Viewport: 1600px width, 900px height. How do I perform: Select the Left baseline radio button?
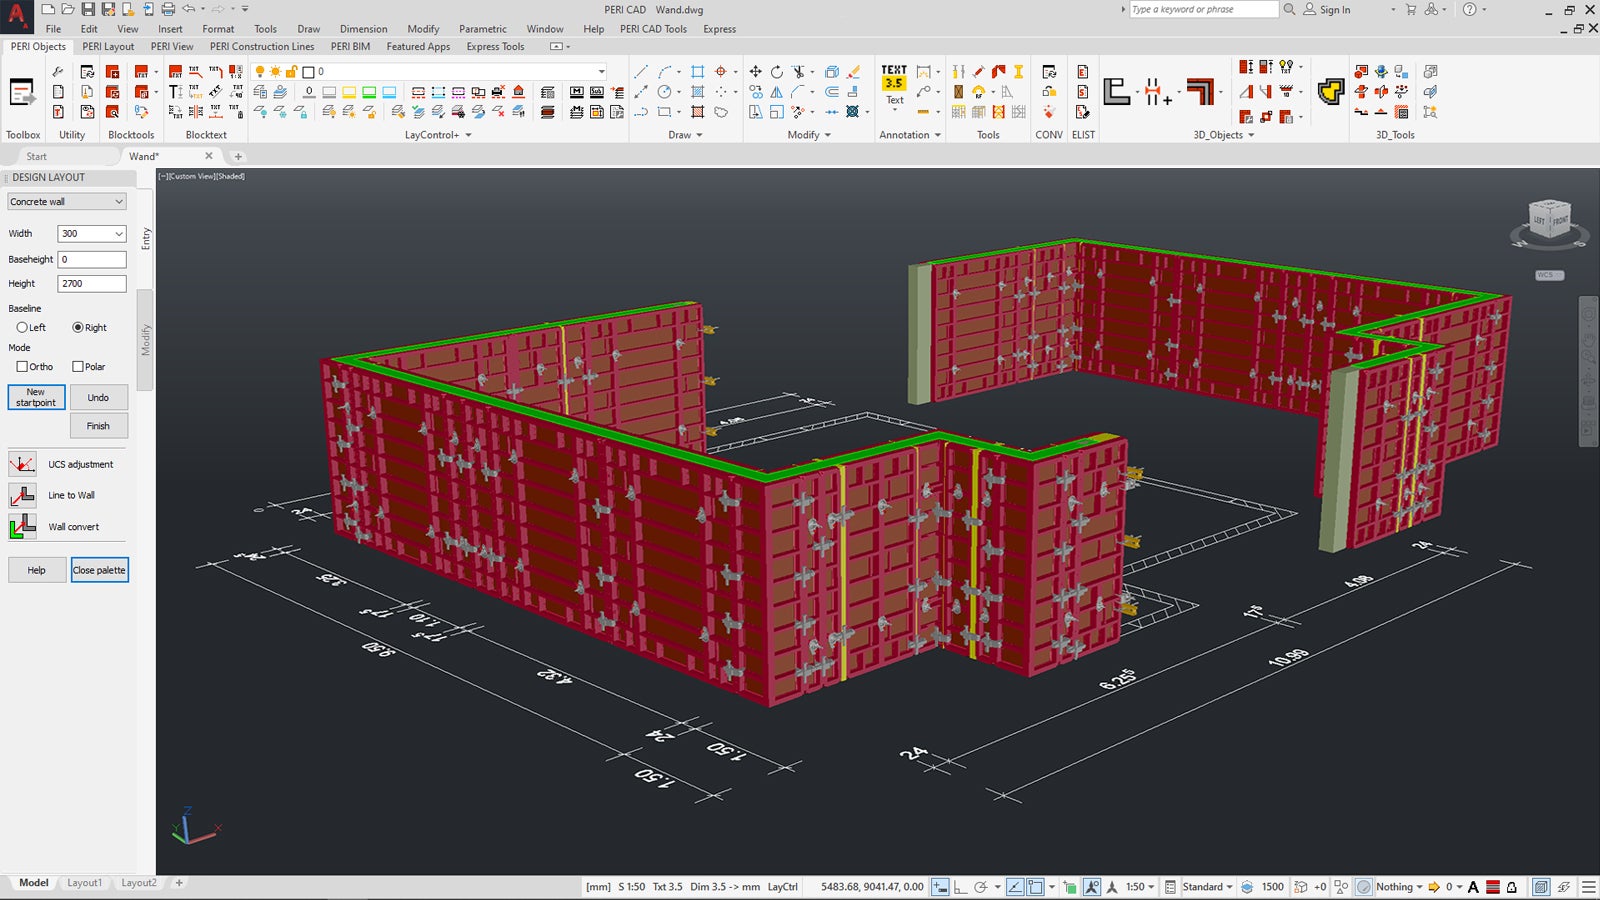(x=22, y=327)
